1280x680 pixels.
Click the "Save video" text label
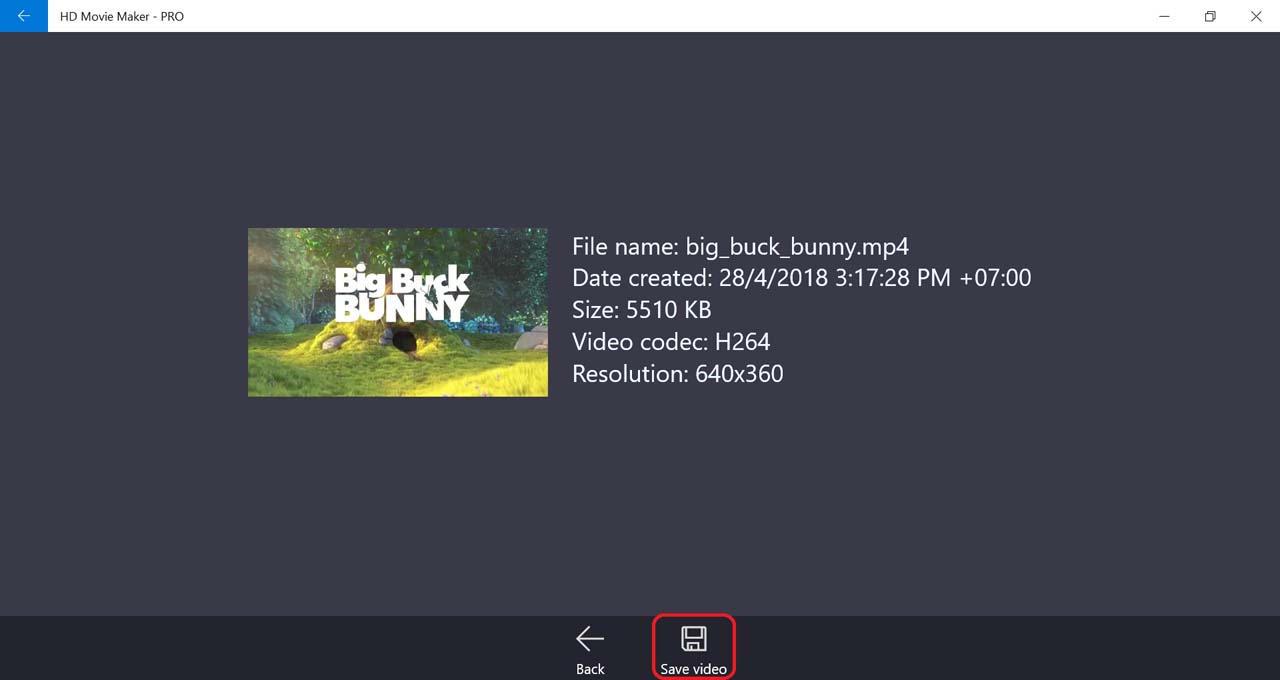point(693,669)
